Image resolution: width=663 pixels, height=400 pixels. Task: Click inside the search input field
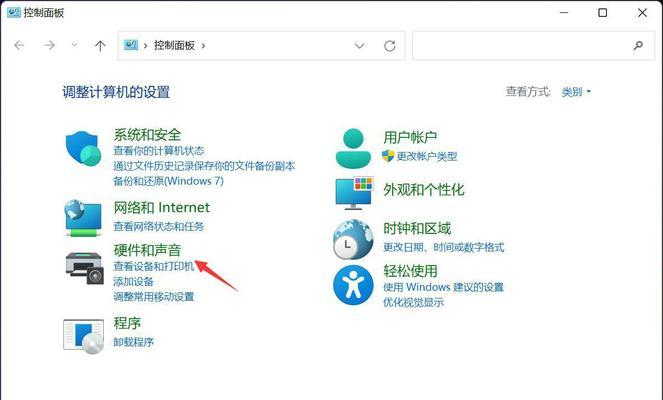click(533, 45)
